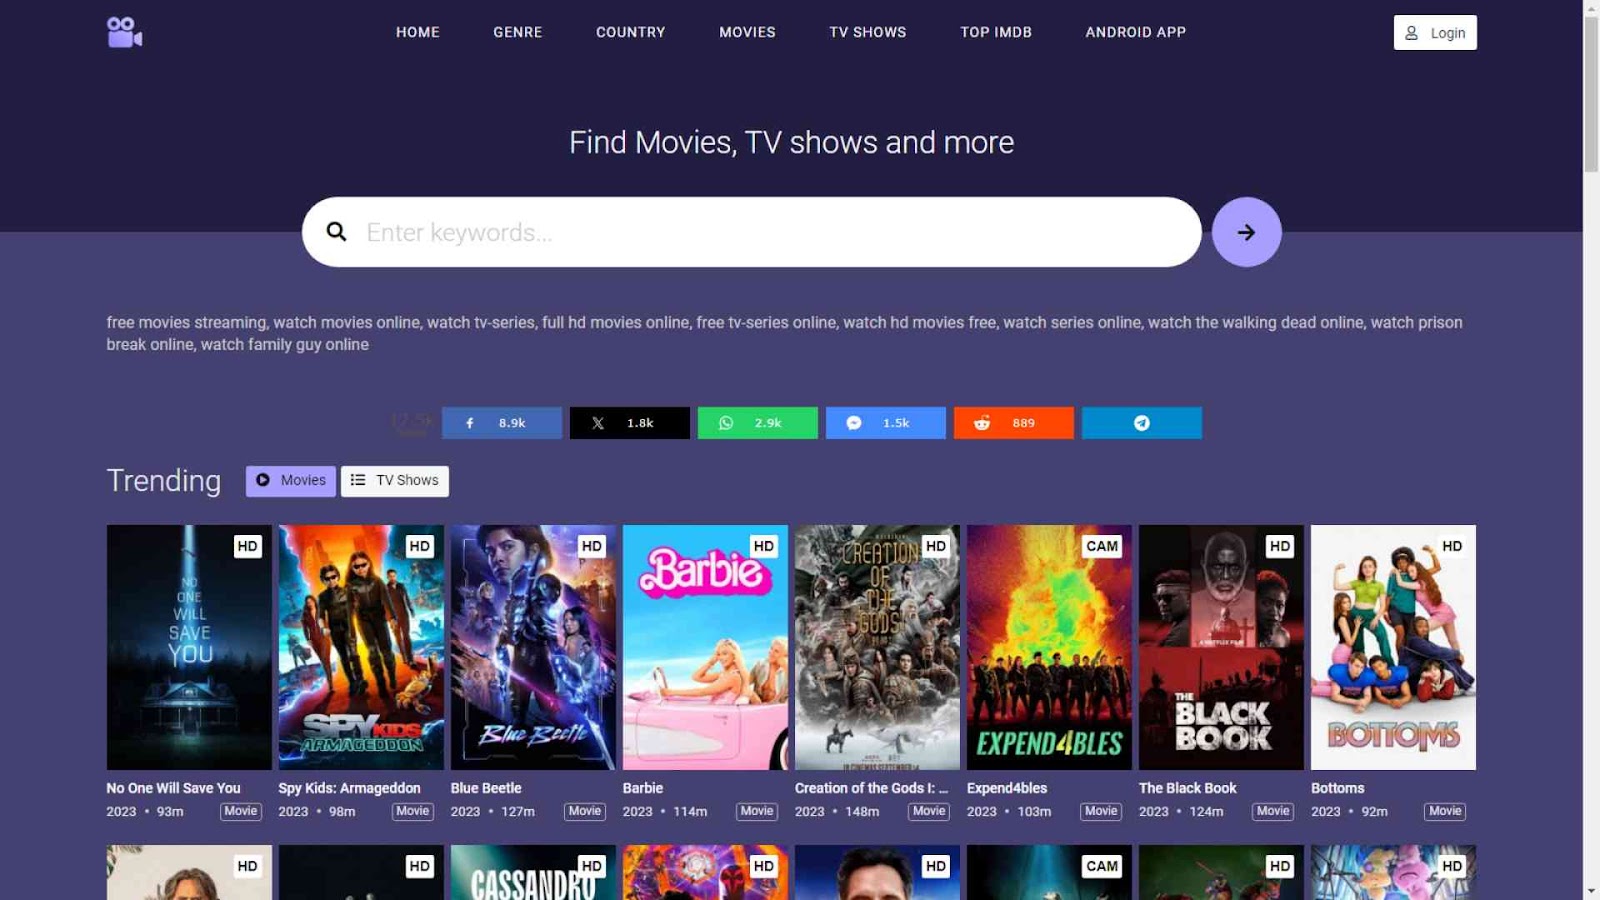This screenshot has height=900, width=1600.
Task: Open TV SHOWS navigation item
Action: (x=868, y=32)
